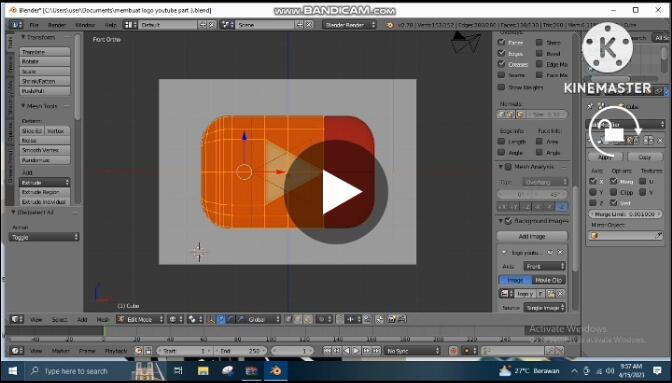The height and width of the screenshot is (383, 672).
Task: Open Source Single Image dropdown
Action: 545,308
